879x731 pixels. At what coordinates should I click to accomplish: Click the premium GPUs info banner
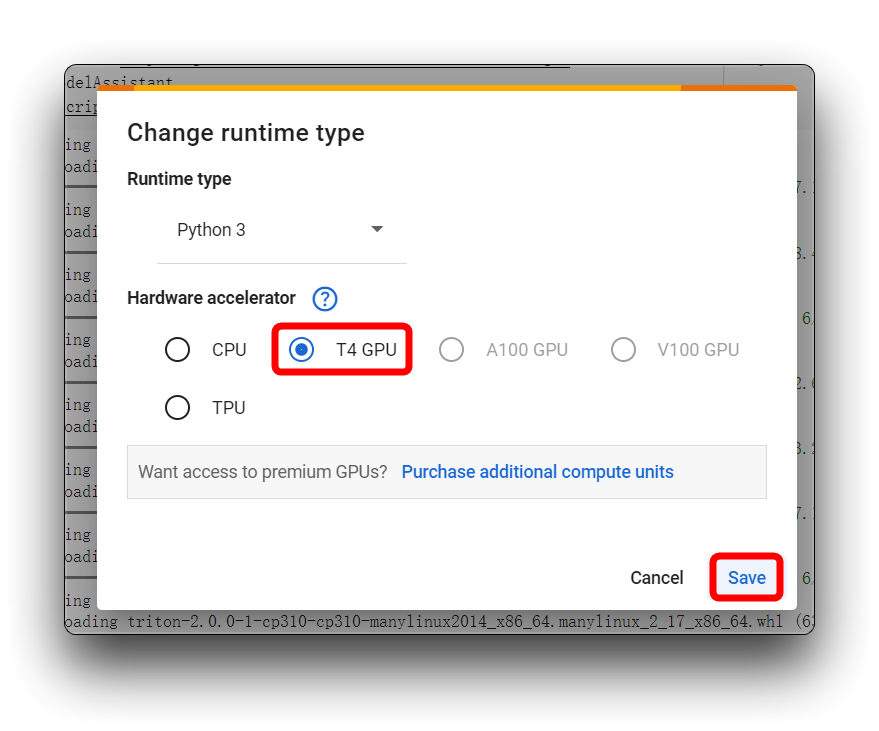coord(447,472)
